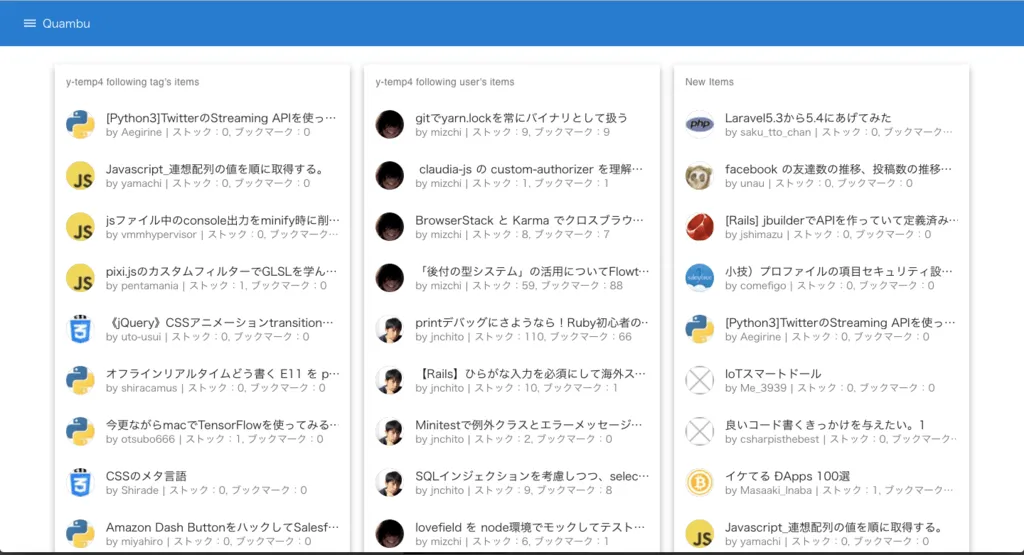Open 良いコード書くきっかけ article

(x=824, y=425)
